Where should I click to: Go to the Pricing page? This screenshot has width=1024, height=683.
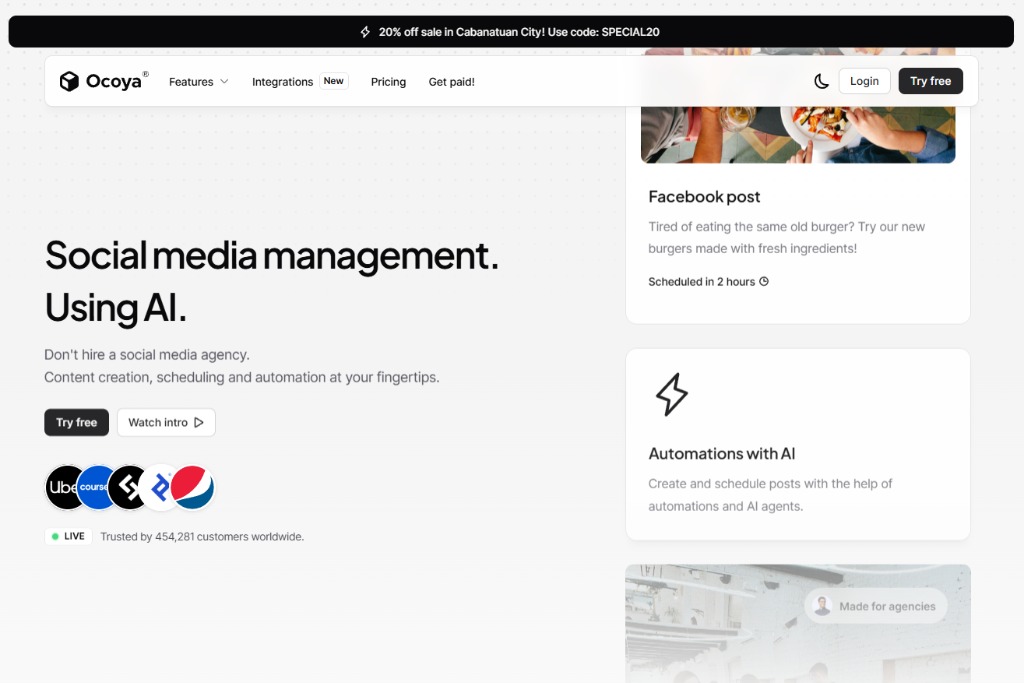pyautogui.click(x=388, y=82)
